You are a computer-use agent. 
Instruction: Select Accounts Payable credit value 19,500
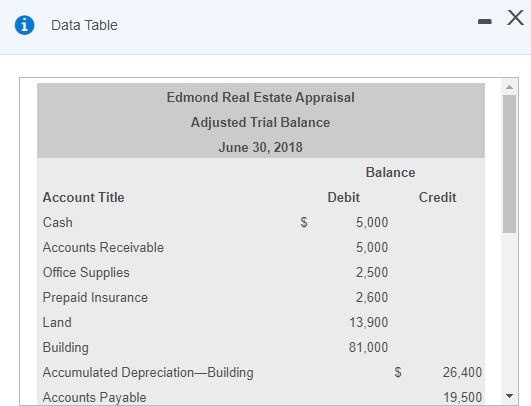463,398
